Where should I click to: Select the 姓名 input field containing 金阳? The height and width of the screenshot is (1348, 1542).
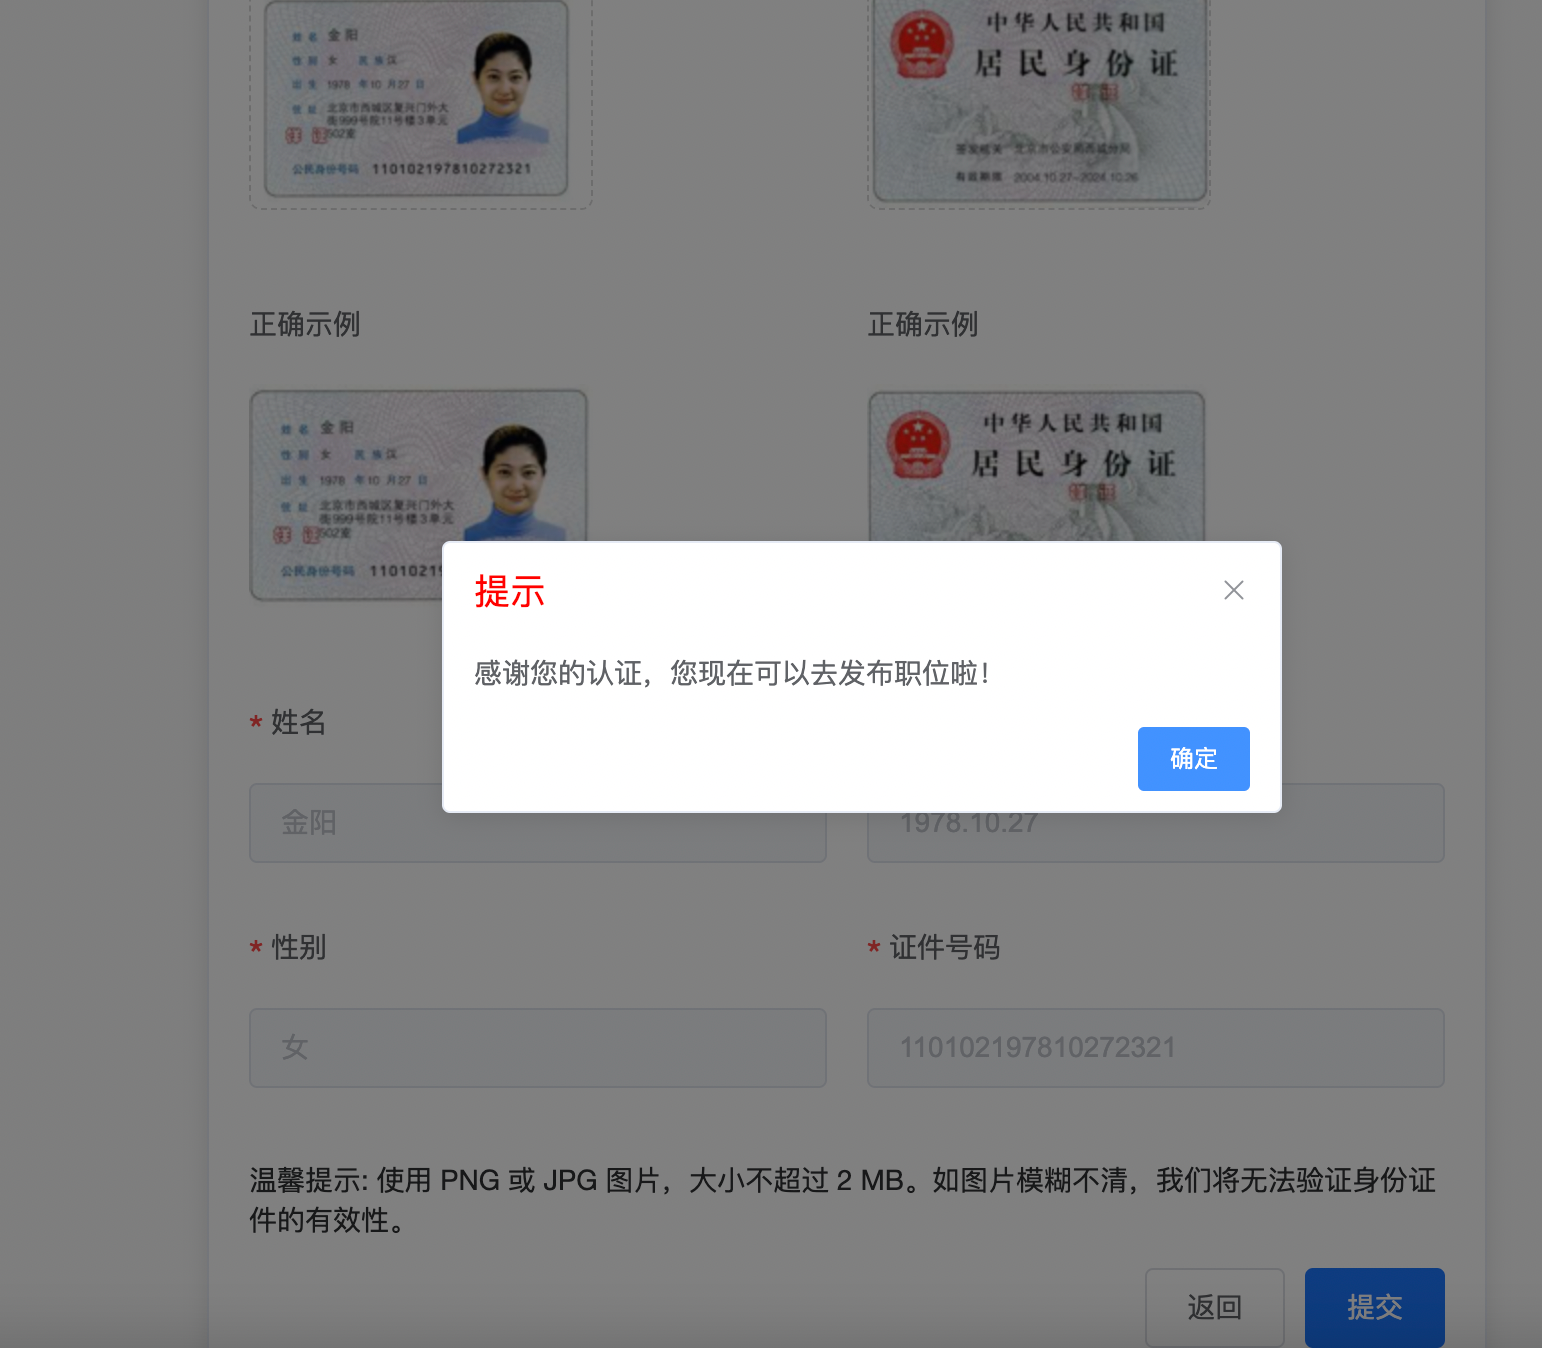click(x=538, y=823)
